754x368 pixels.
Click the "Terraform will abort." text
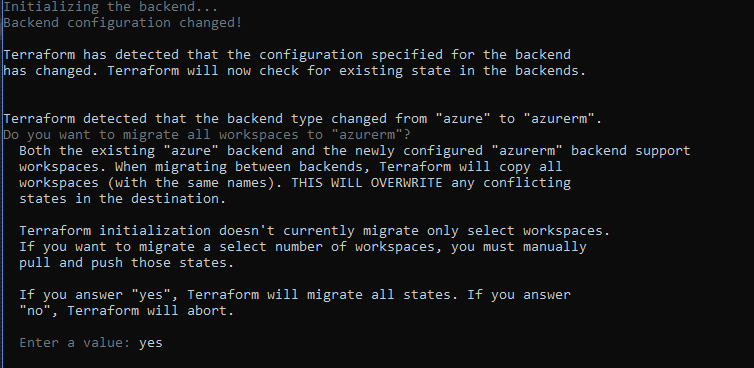tap(151, 311)
